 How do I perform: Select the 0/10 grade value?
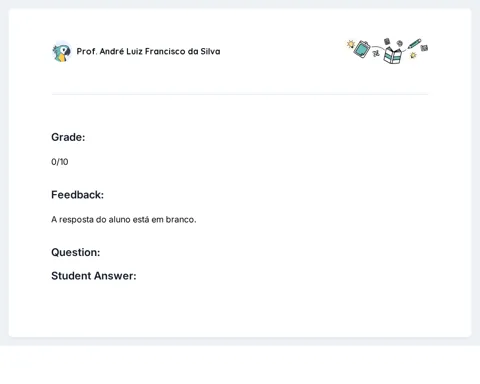click(60, 162)
